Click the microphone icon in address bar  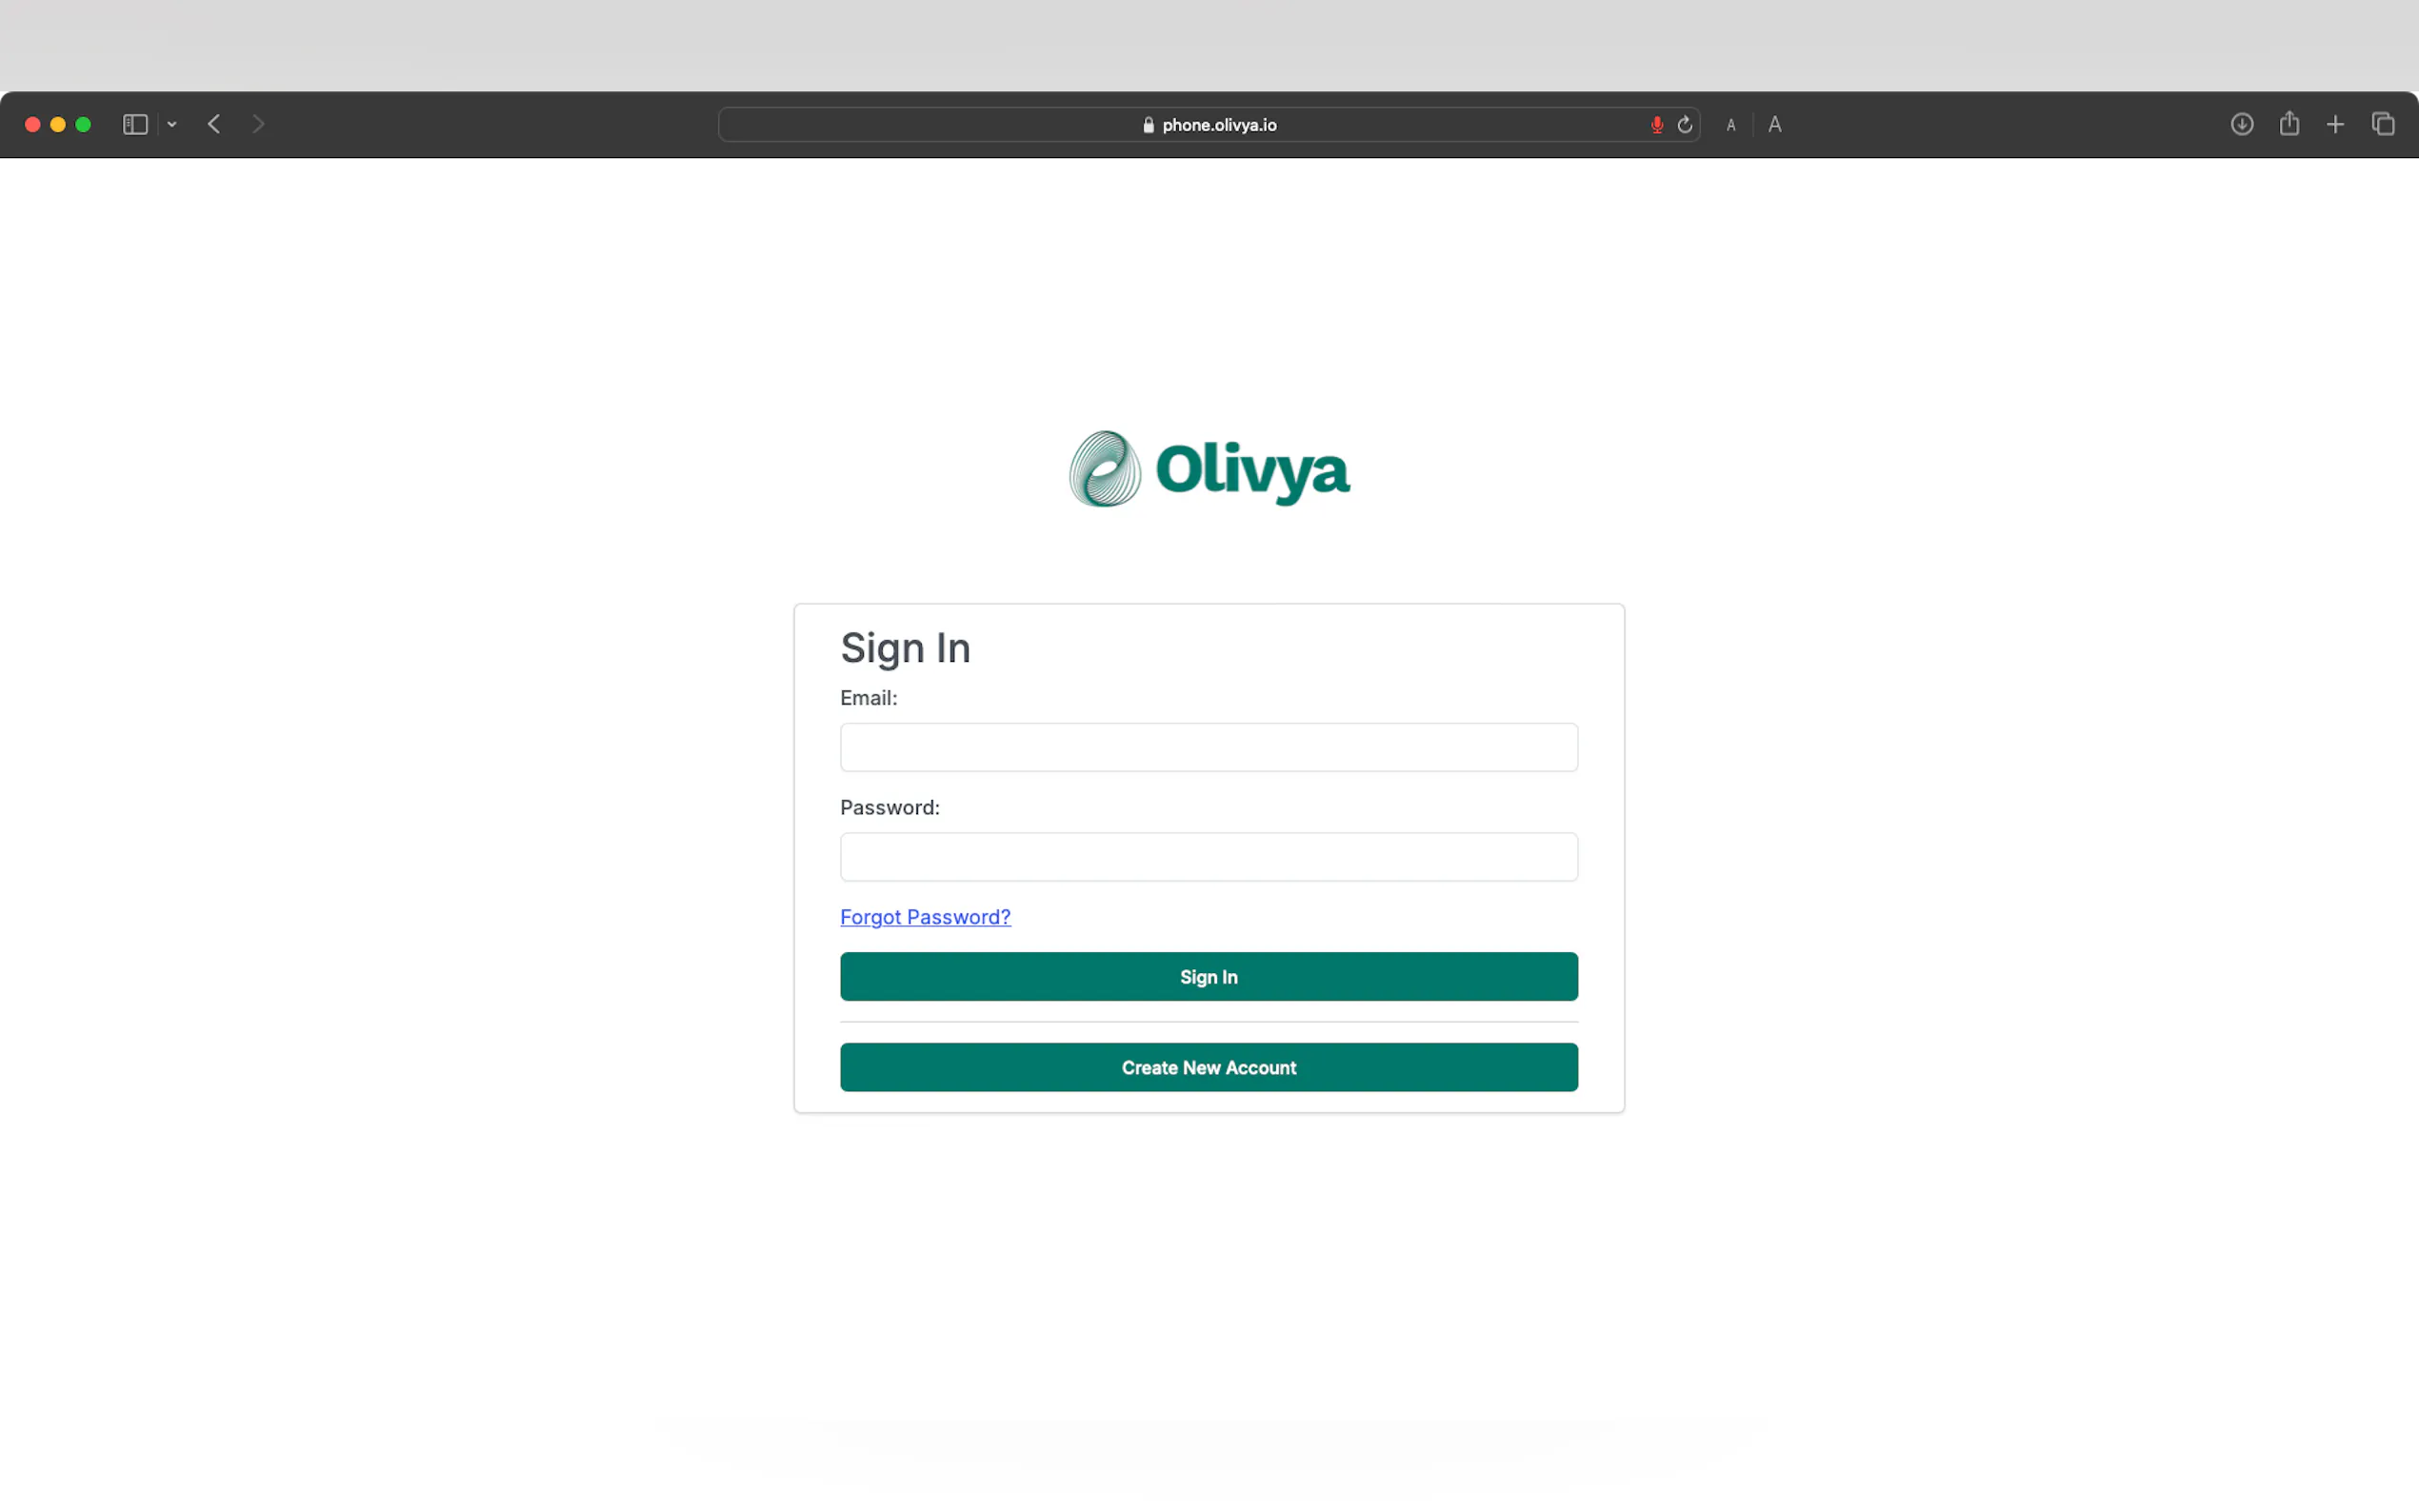tap(1657, 125)
